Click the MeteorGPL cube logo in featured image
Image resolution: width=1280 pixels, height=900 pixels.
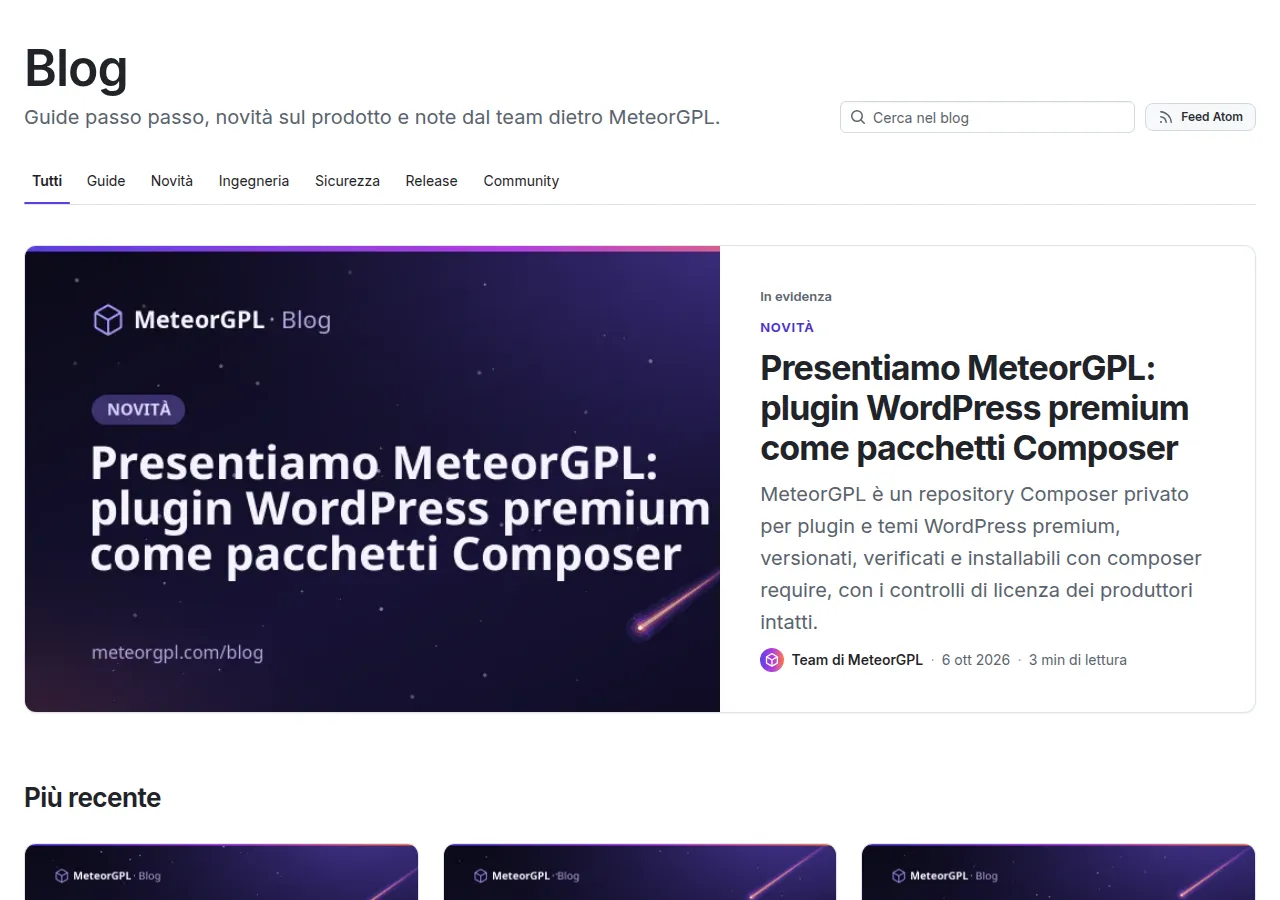click(x=107, y=320)
